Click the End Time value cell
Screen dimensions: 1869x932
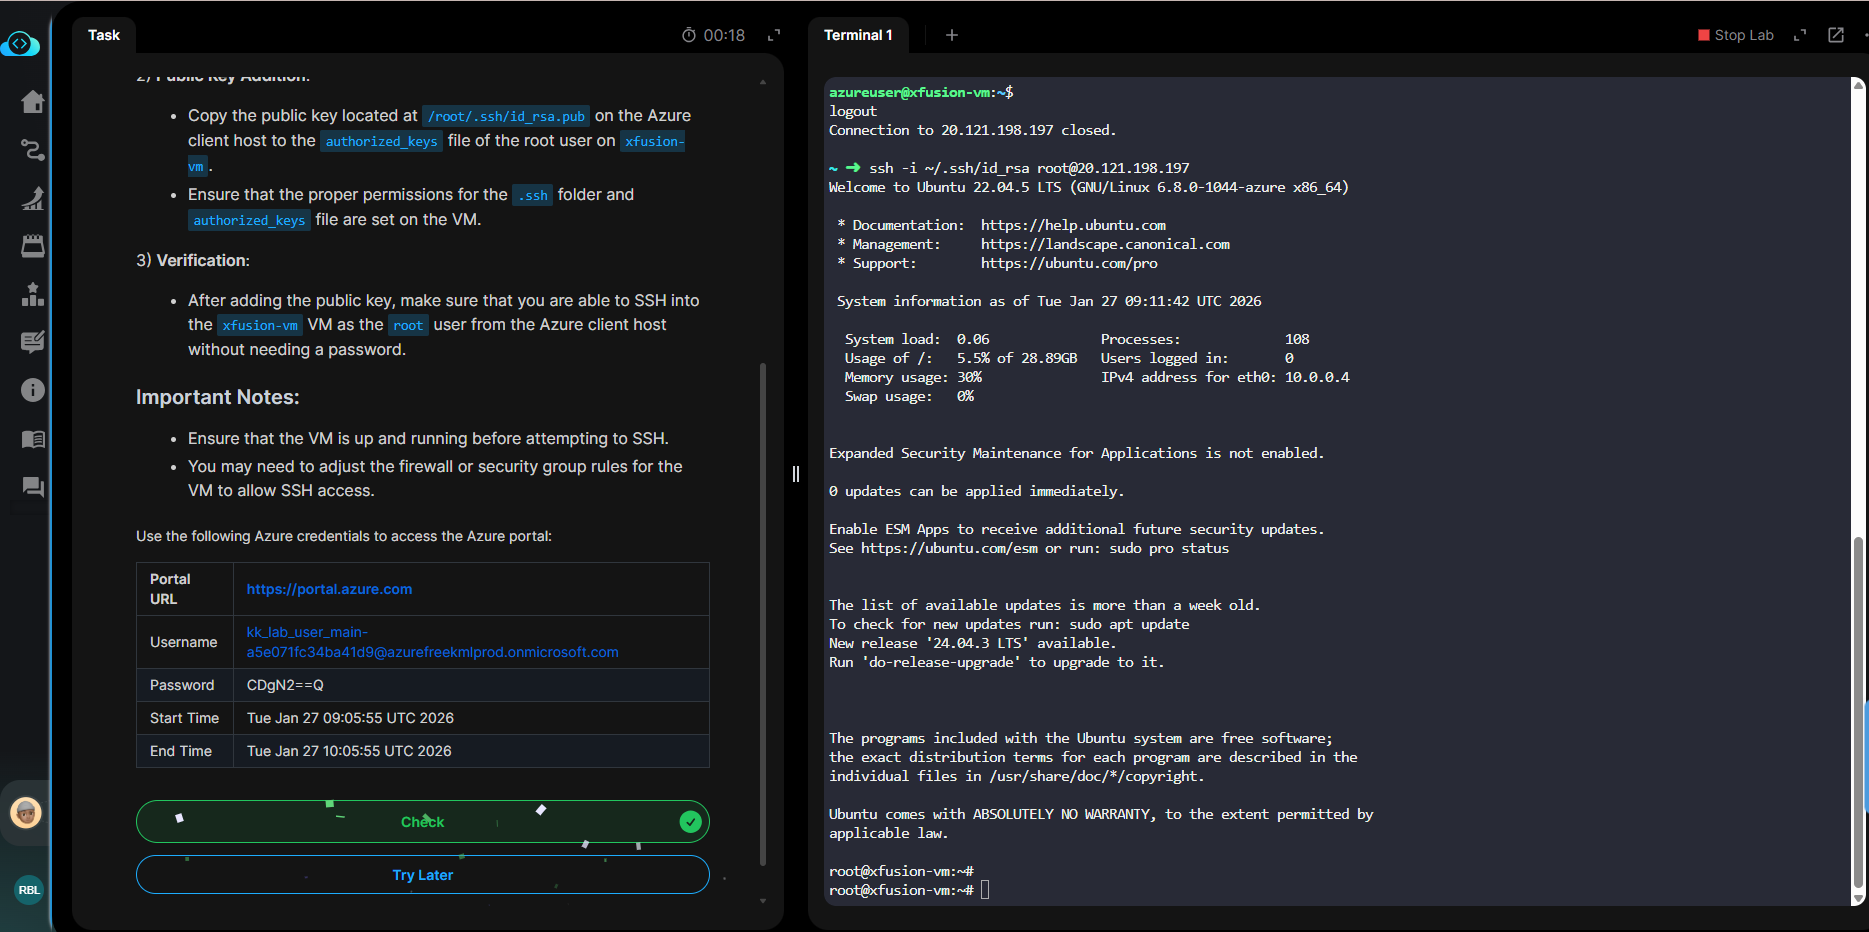tap(471, 751)
